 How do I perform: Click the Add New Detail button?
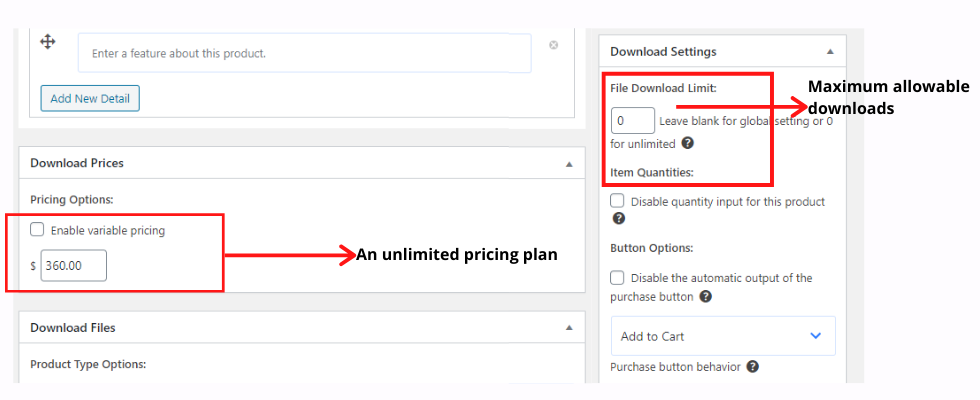tap(90, 98)
